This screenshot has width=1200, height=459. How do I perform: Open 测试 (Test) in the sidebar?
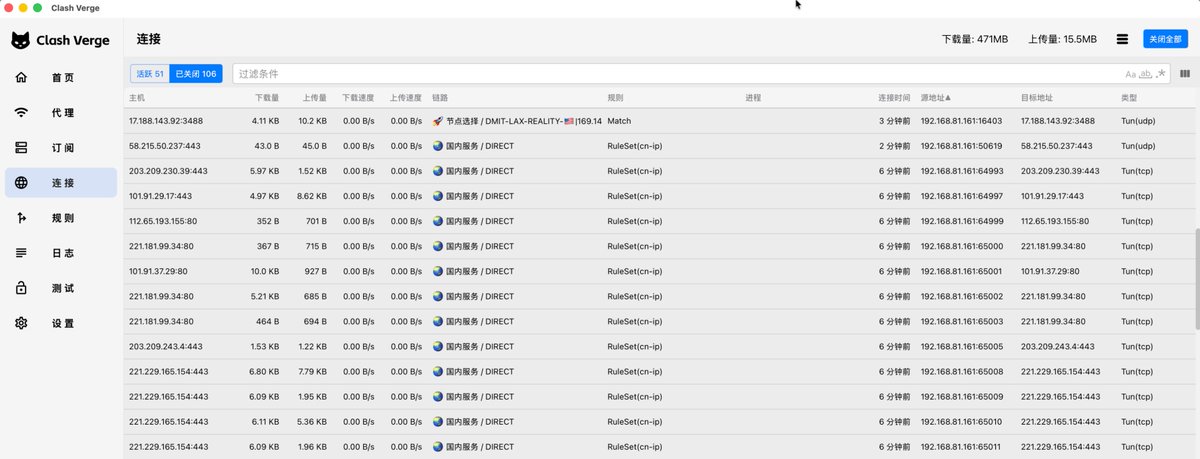[61, 288]
